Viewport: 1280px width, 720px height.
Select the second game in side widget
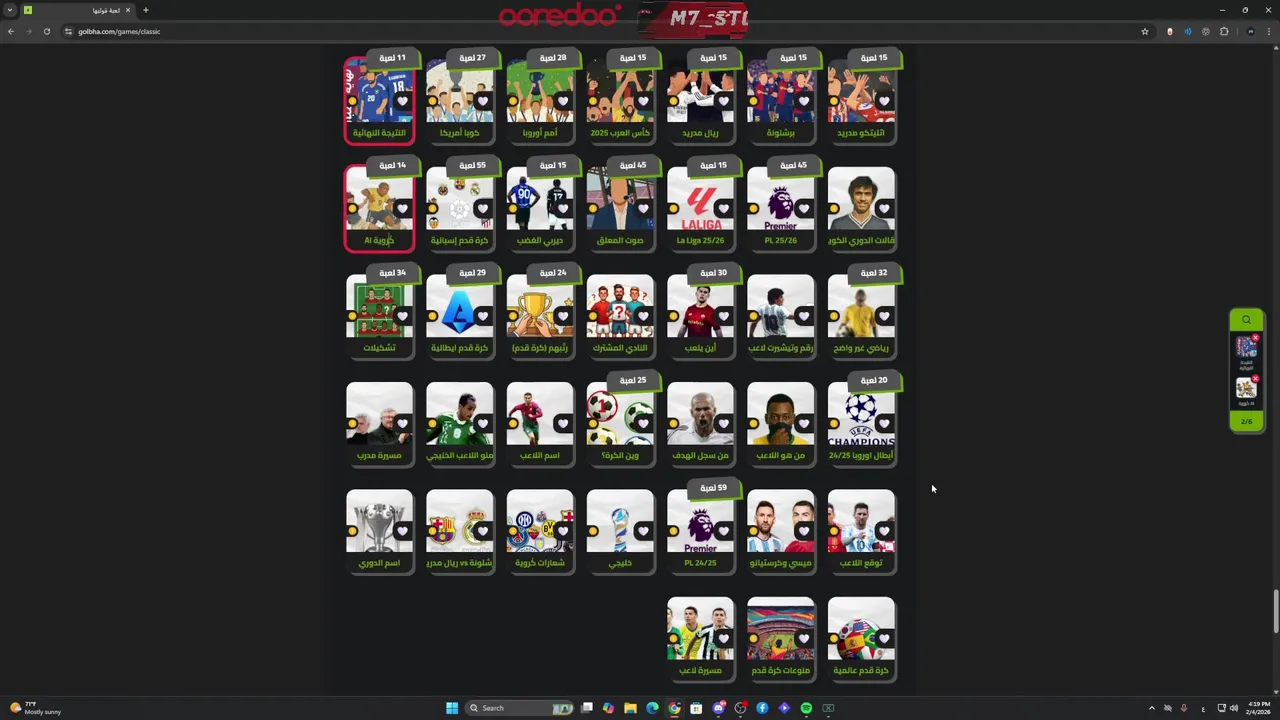[x=1246, y=388]
